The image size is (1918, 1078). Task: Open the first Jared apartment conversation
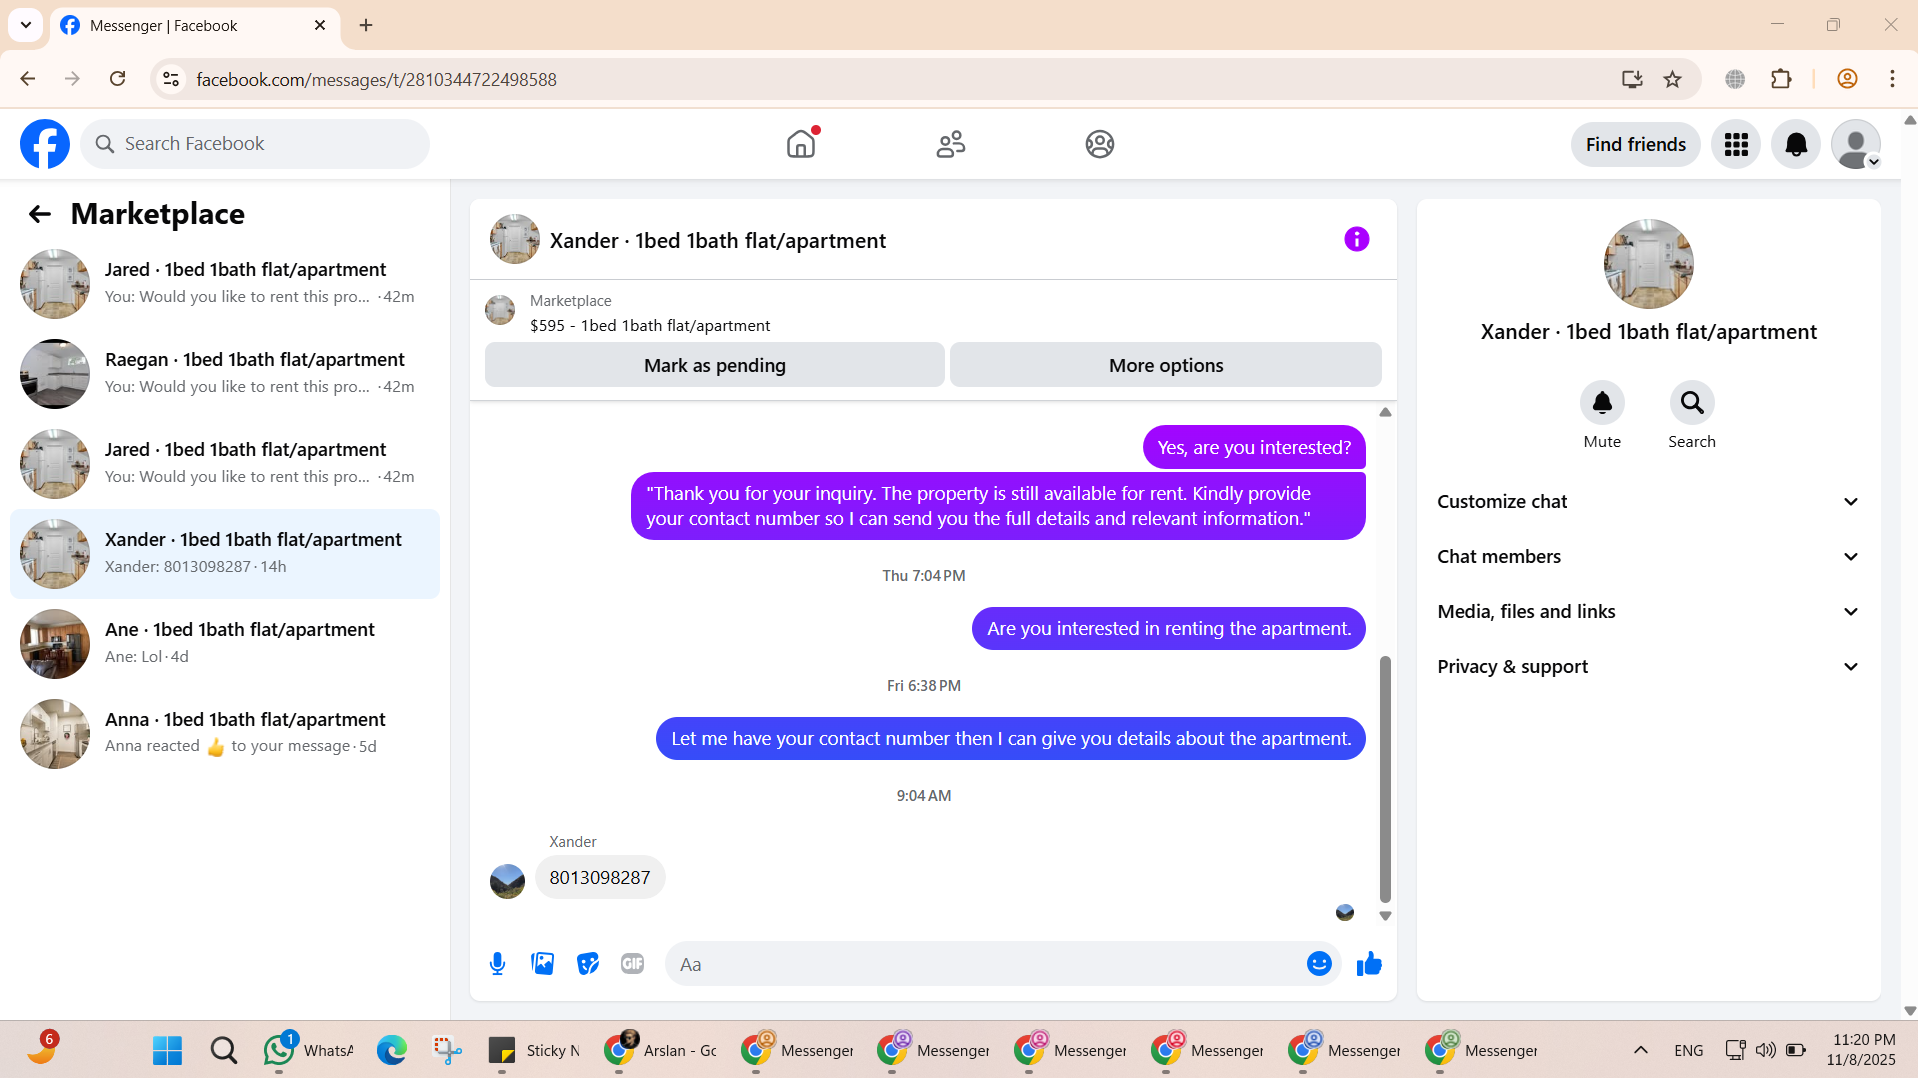click(x=225, y=284)
